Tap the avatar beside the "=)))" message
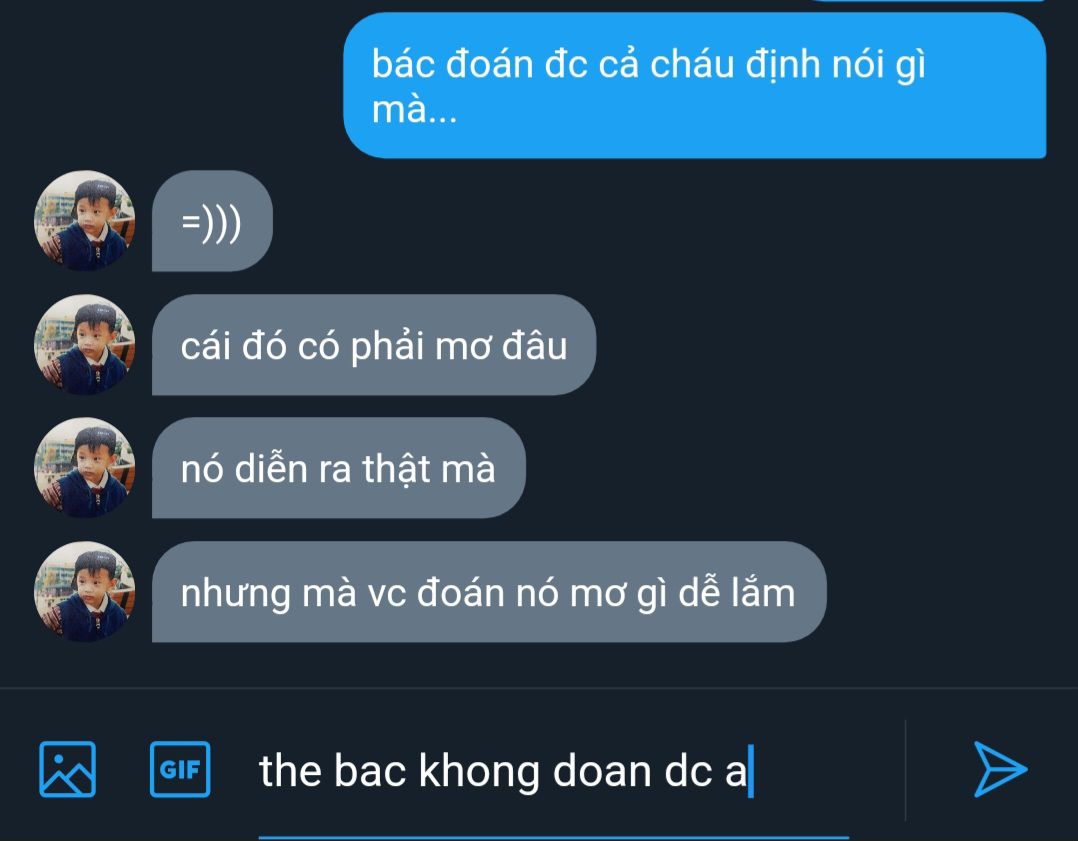Viewport: 1078px width, 841px height. point(85,221)
